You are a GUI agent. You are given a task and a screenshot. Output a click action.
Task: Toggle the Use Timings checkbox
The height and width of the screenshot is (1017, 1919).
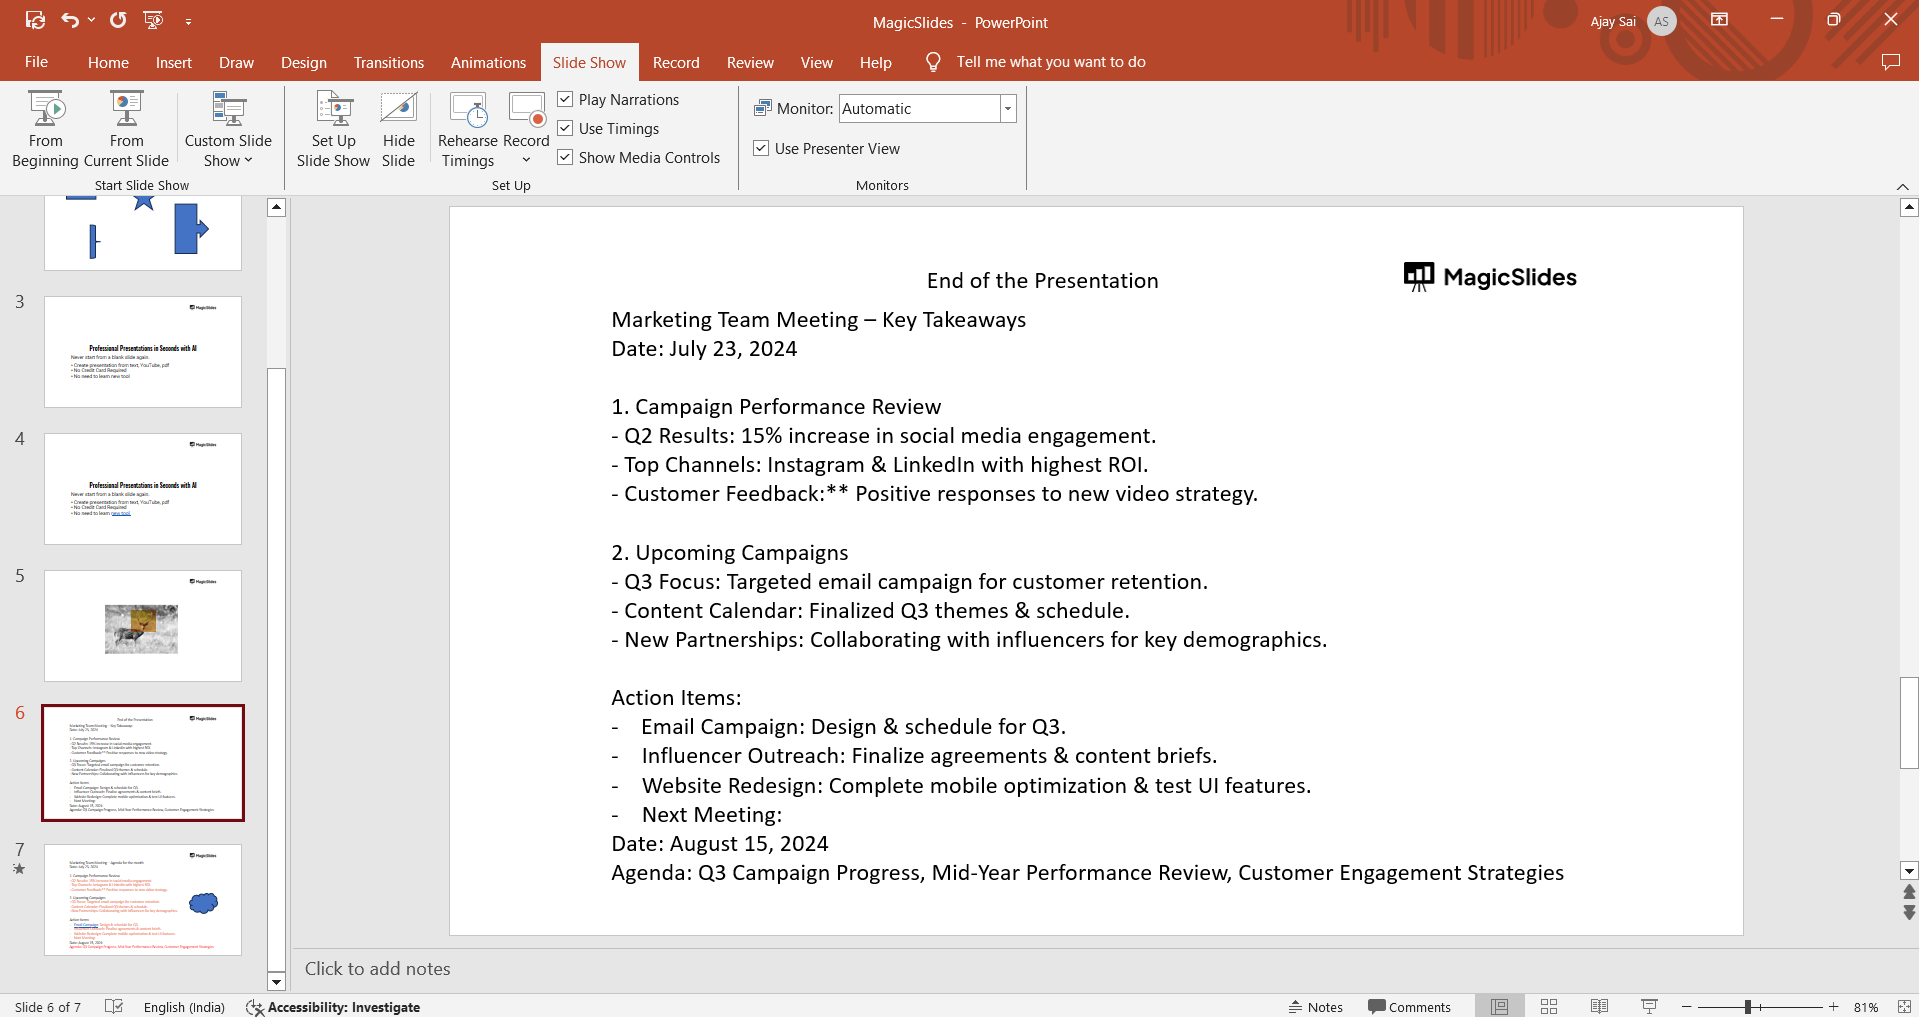click(566, 128)
